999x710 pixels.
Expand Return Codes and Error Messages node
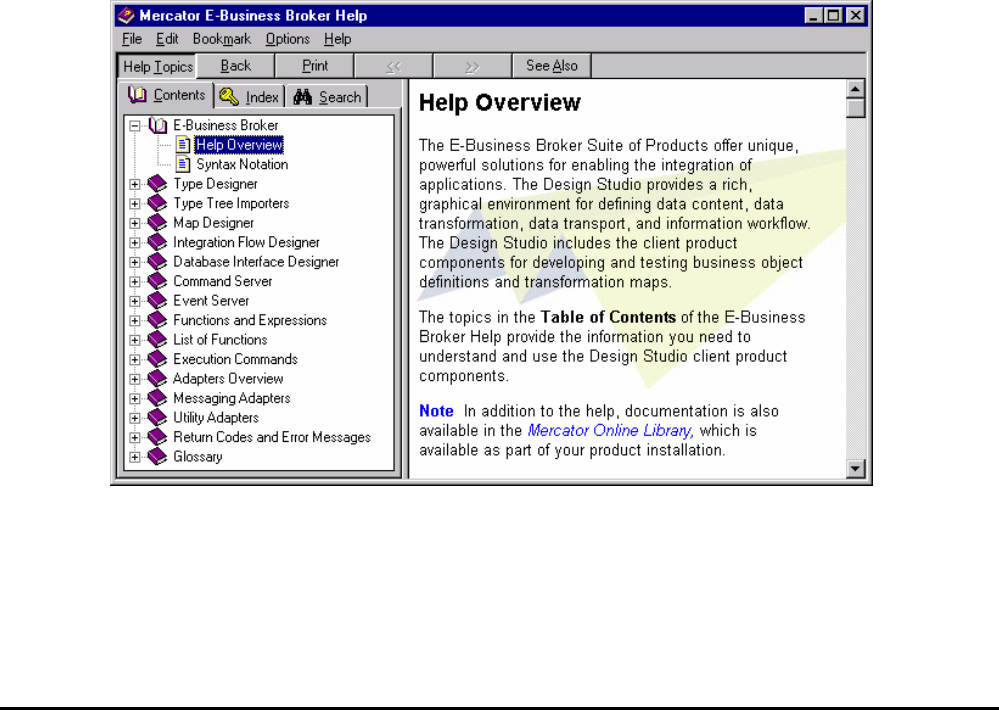click(134, 437)
